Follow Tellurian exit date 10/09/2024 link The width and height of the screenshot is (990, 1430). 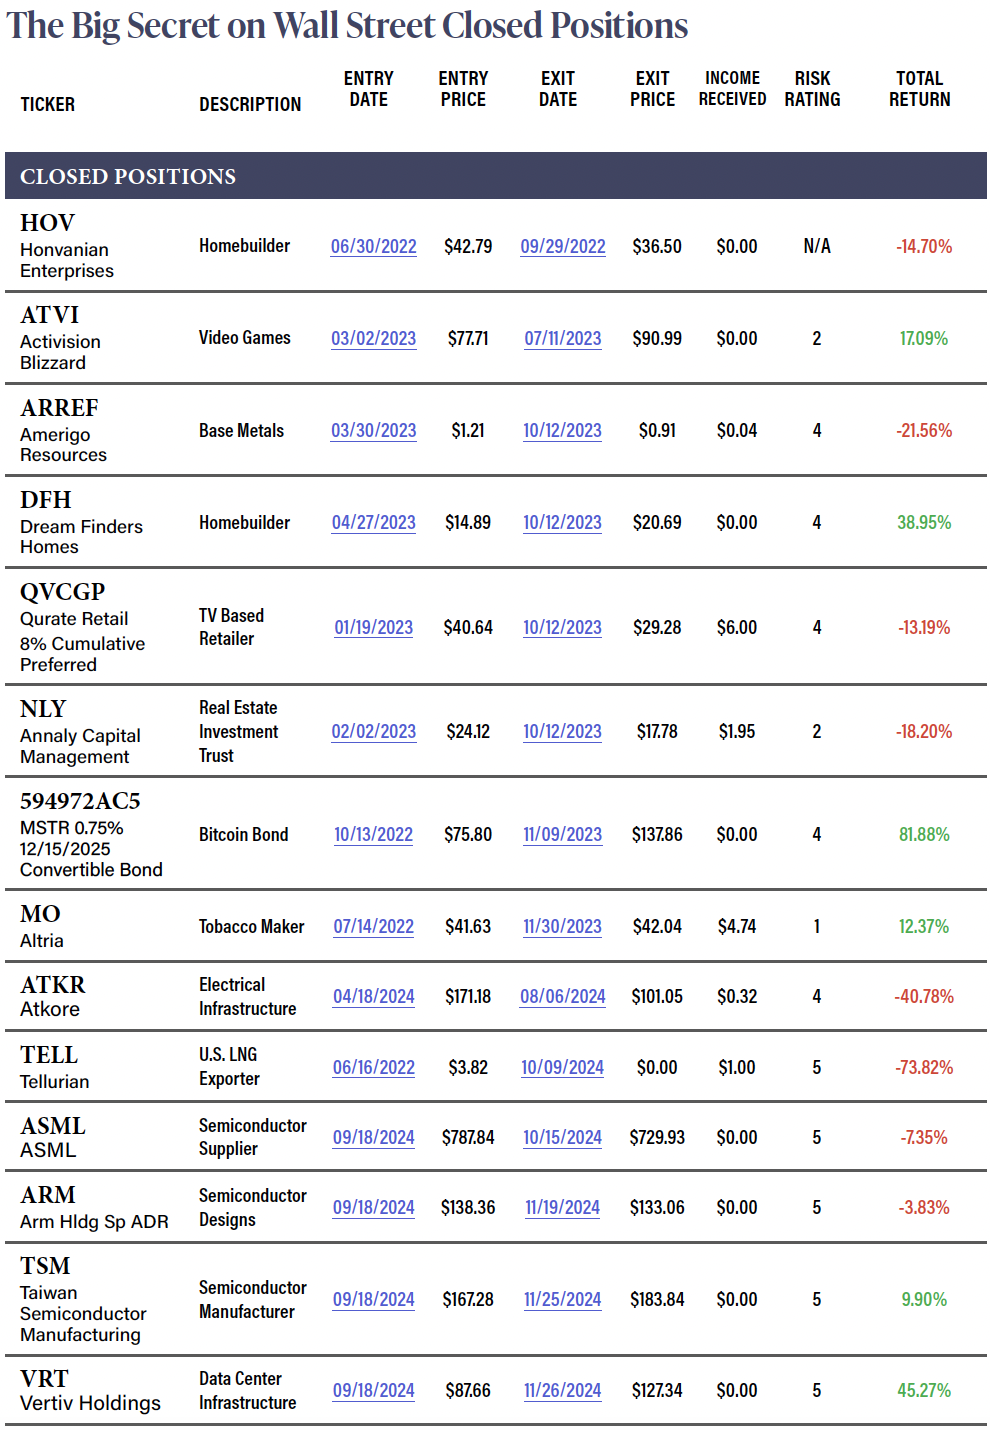(562, 1067)
